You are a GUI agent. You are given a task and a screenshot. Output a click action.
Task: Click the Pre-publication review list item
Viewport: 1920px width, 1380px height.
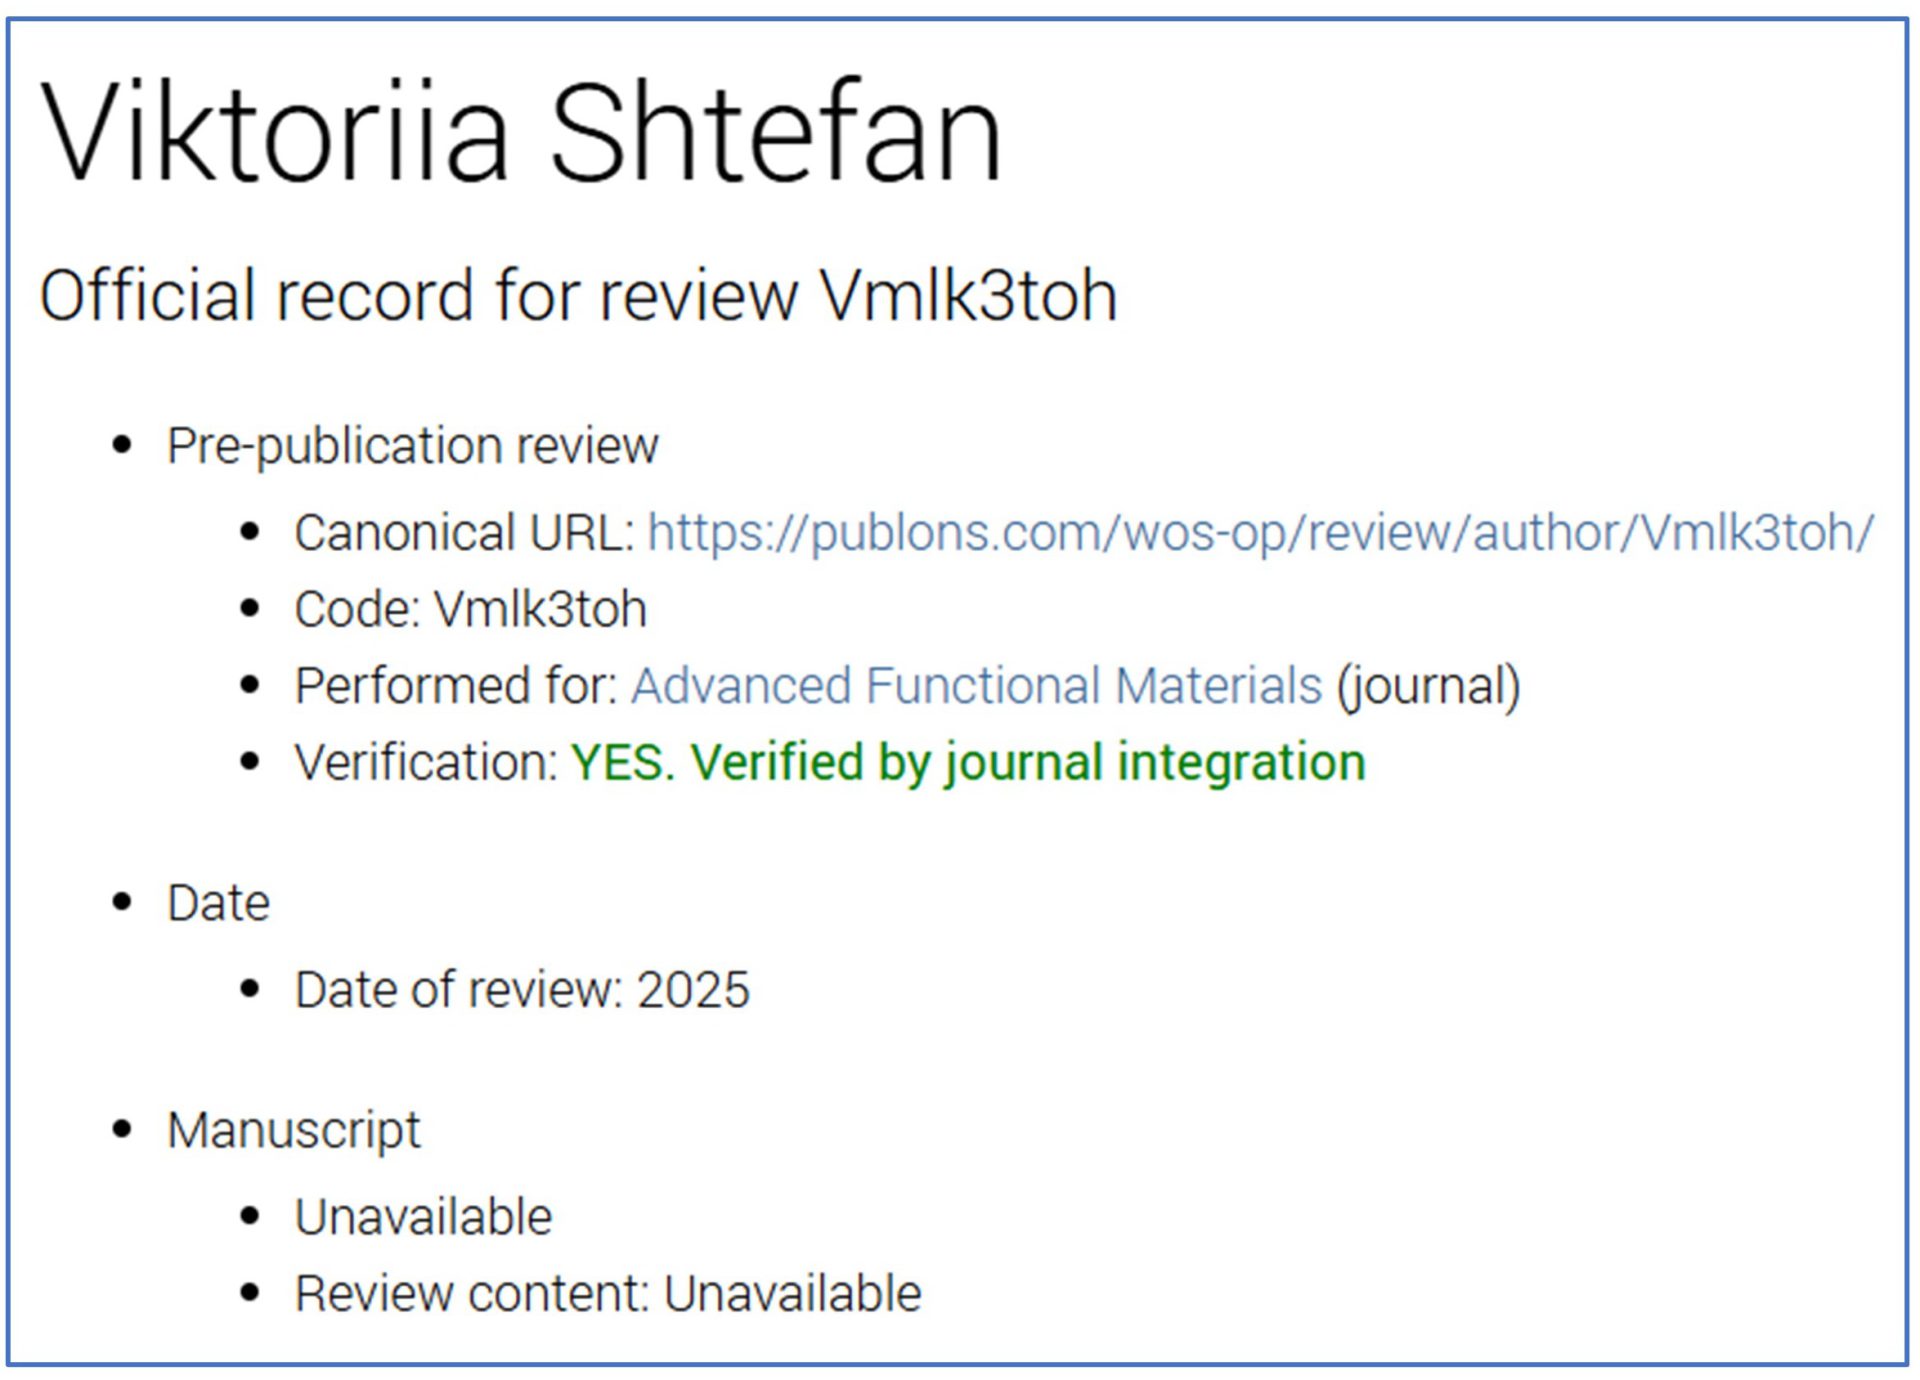412,446
